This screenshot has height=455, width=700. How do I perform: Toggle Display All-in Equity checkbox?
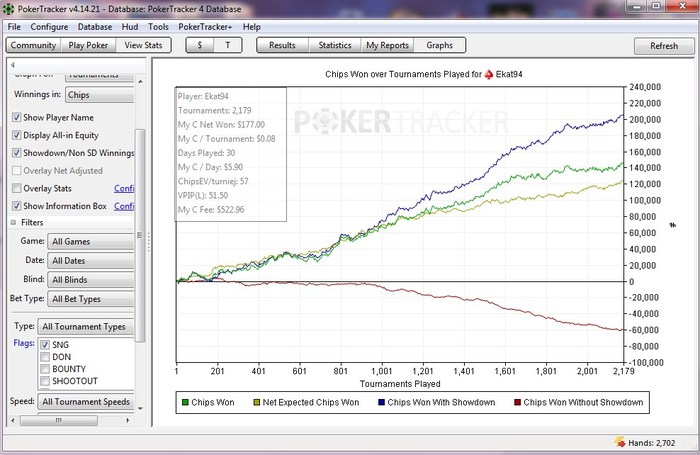click(x=17, y=135)
